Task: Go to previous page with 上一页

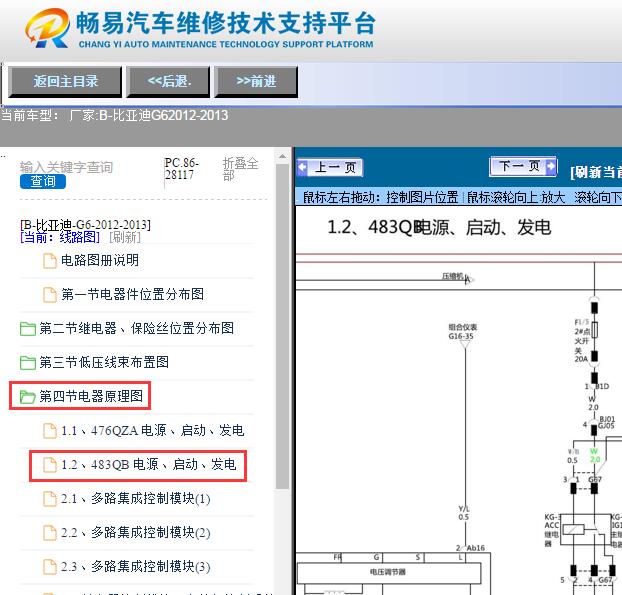Action: (x=330, y=167)
